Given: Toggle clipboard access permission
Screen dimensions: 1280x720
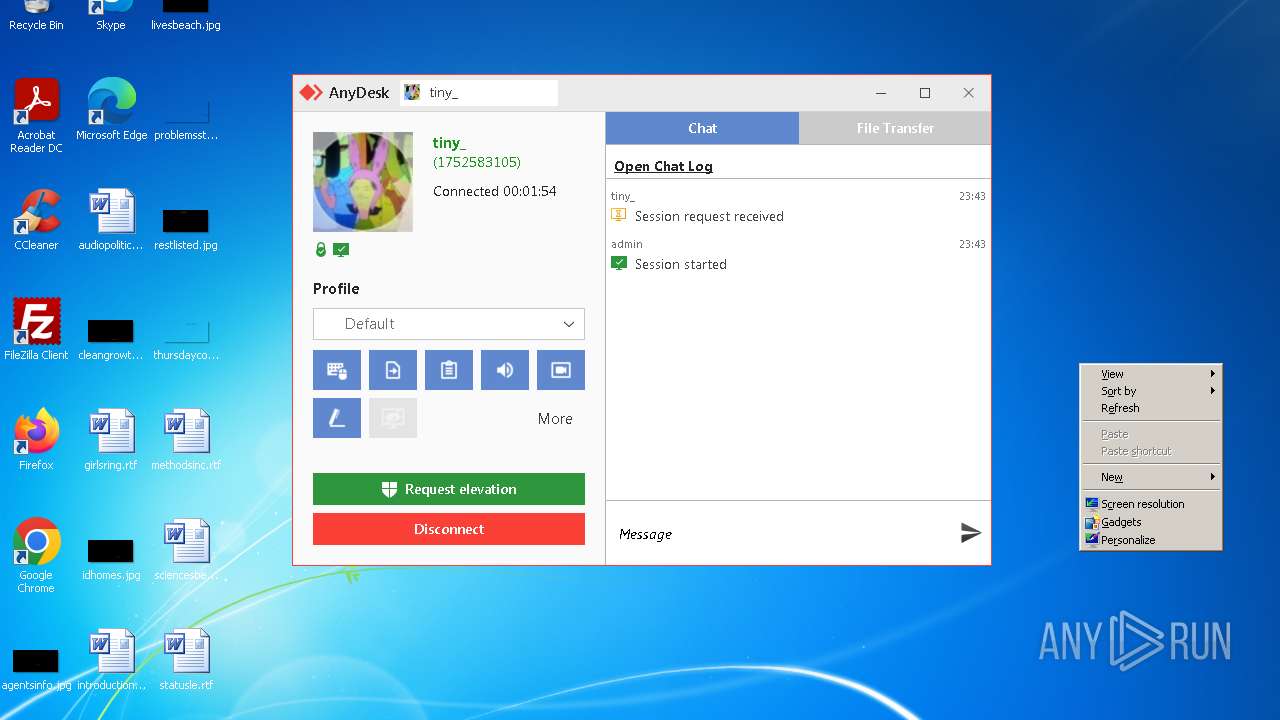Looking at the screenshot, I should [449, 370].
